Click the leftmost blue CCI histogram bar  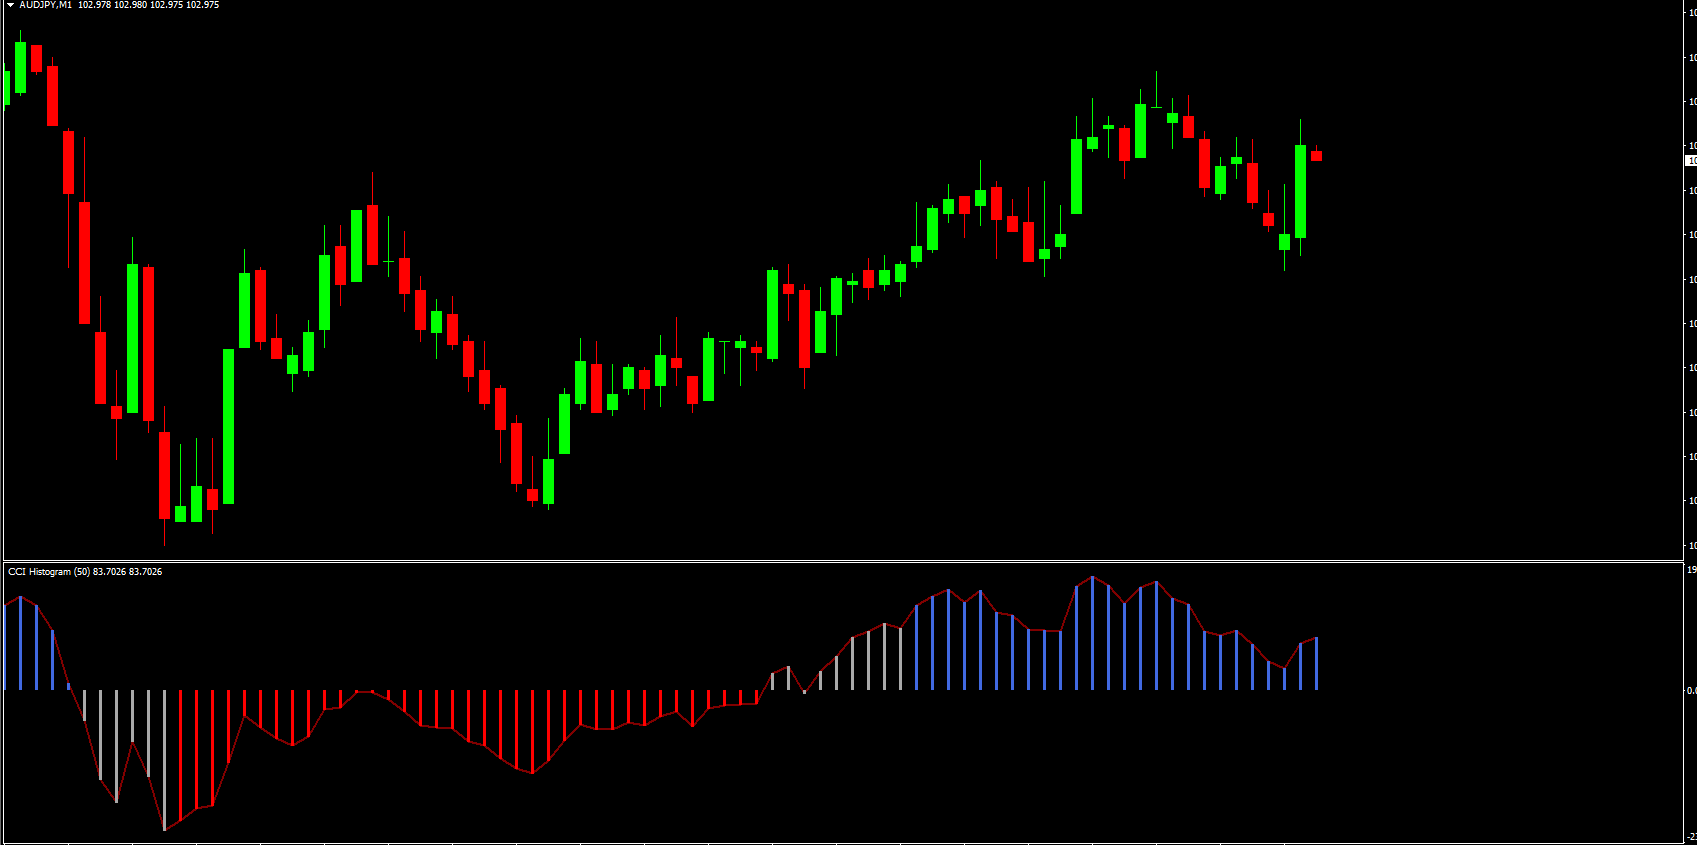[x=5, y=647]
